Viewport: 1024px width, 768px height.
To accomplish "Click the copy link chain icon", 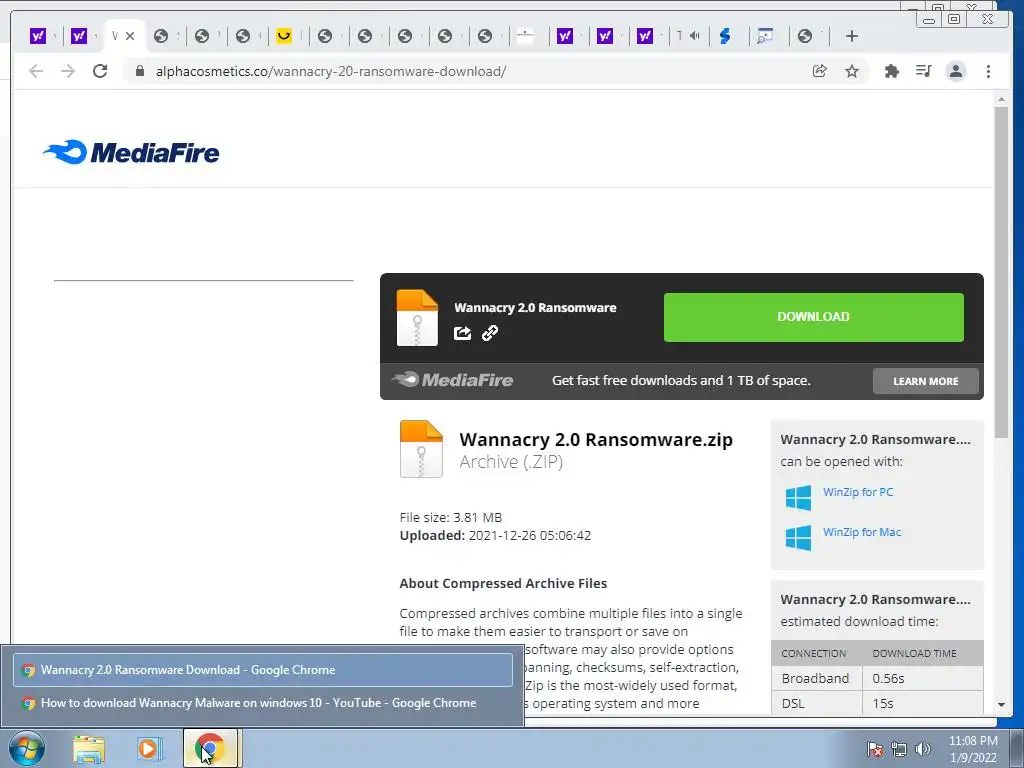I will (490, 333).
